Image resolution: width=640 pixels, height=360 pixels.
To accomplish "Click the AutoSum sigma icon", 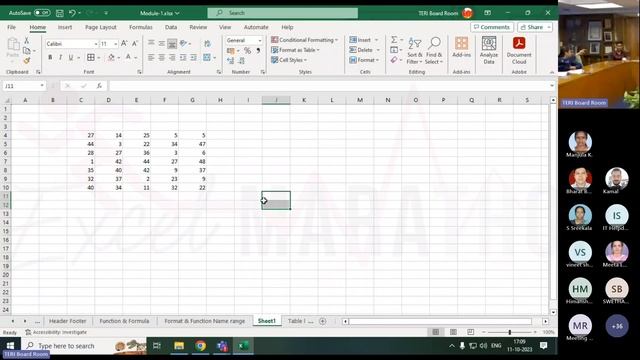I will 394,40.
